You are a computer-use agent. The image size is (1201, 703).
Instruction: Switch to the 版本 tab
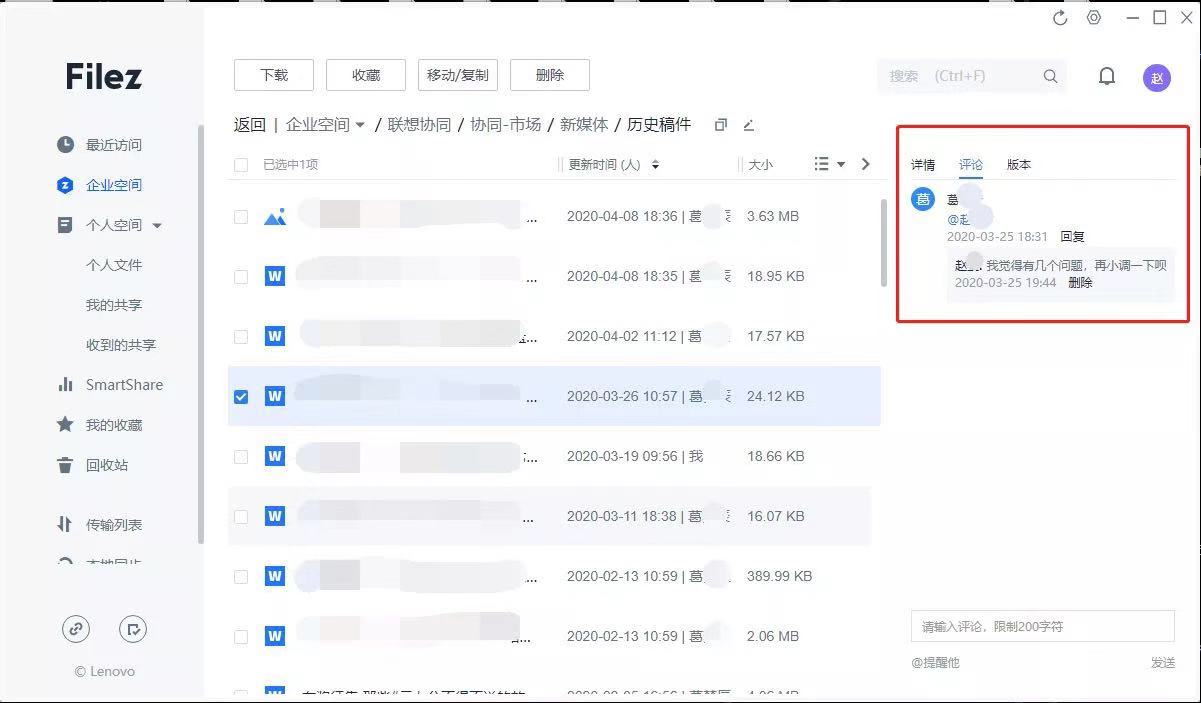[x=1018, y=165]
